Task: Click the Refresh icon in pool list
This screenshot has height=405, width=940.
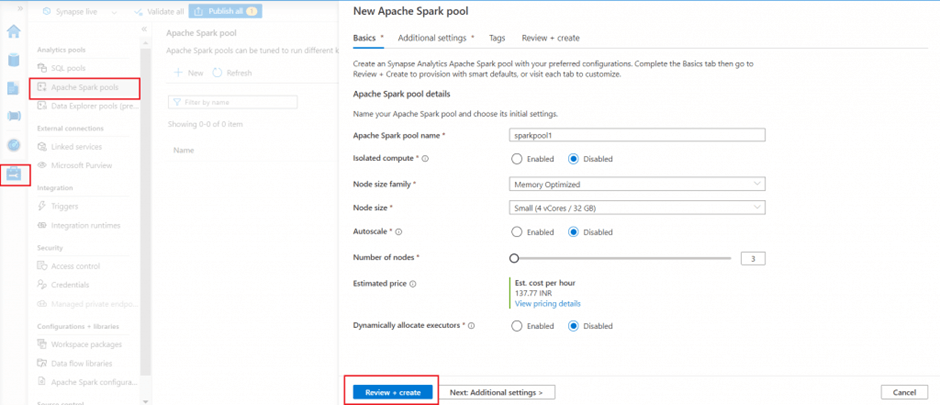Action: 218,73
